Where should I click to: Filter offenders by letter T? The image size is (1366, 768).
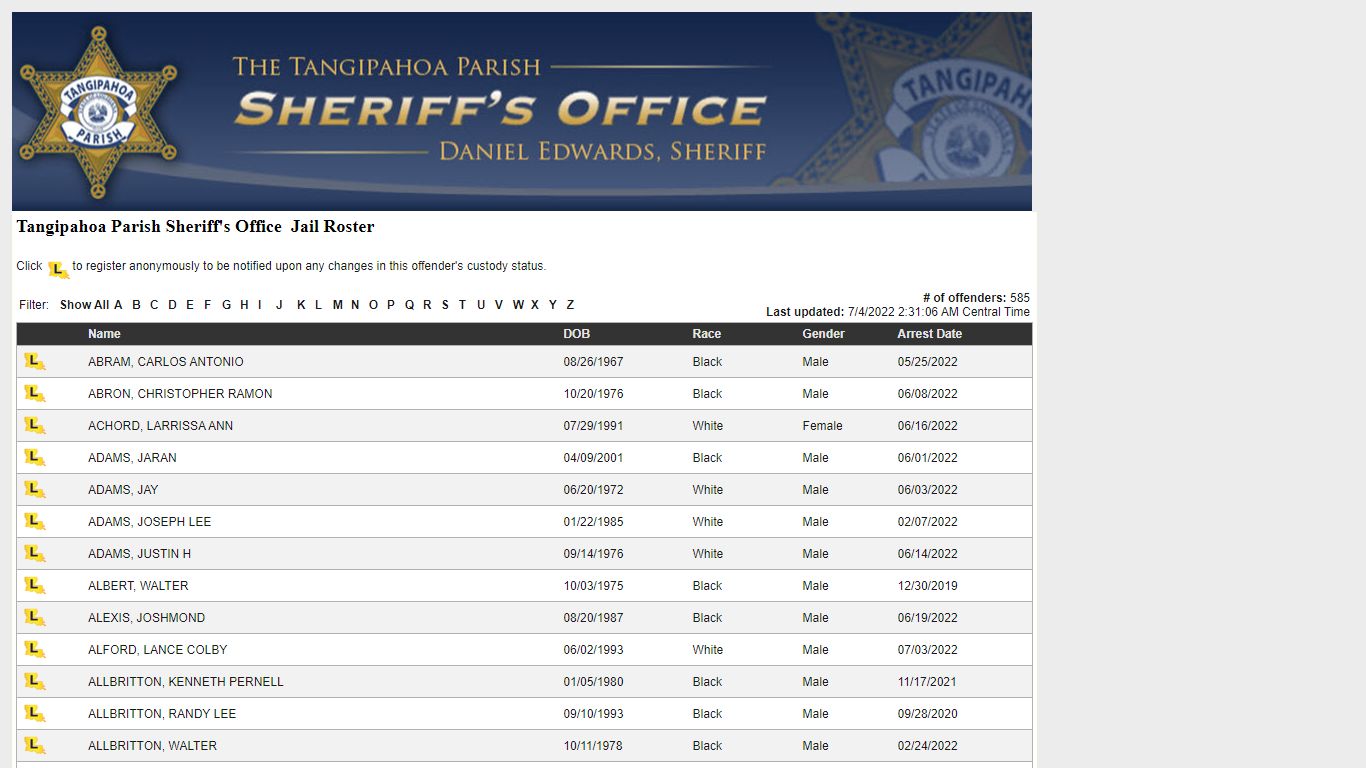[462, 305]
